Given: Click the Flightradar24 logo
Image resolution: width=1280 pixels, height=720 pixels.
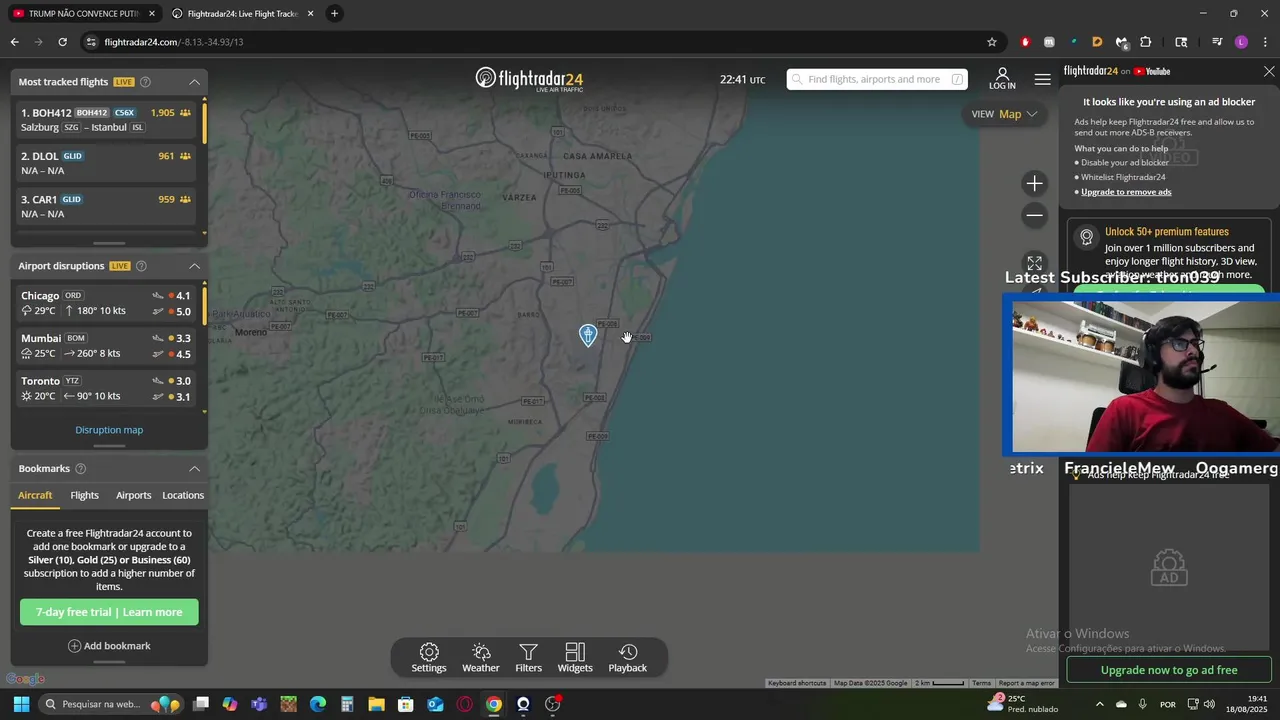Looking at the screenshot, I should pos(529,79).
